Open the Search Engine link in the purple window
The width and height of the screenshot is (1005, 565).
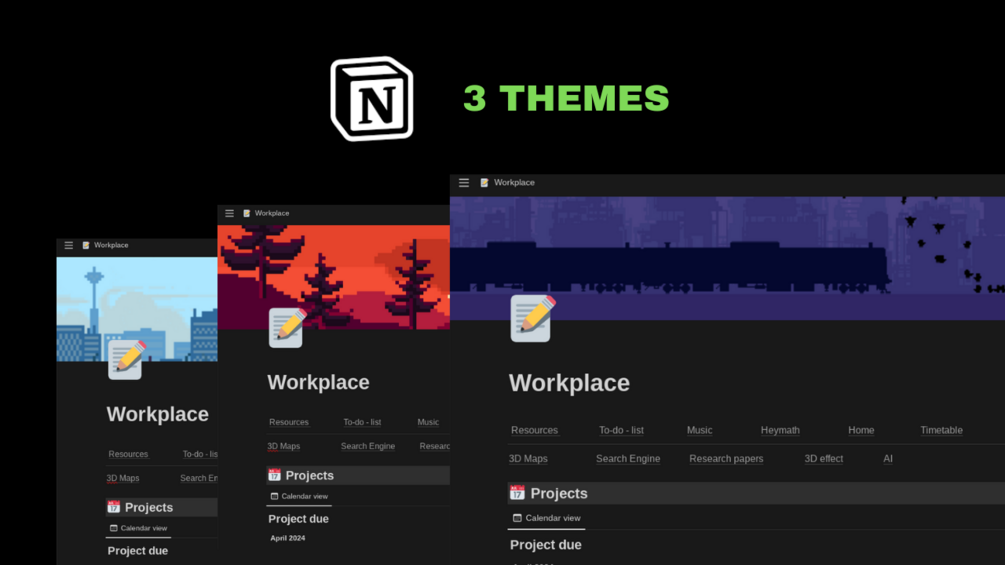point(628,459)
